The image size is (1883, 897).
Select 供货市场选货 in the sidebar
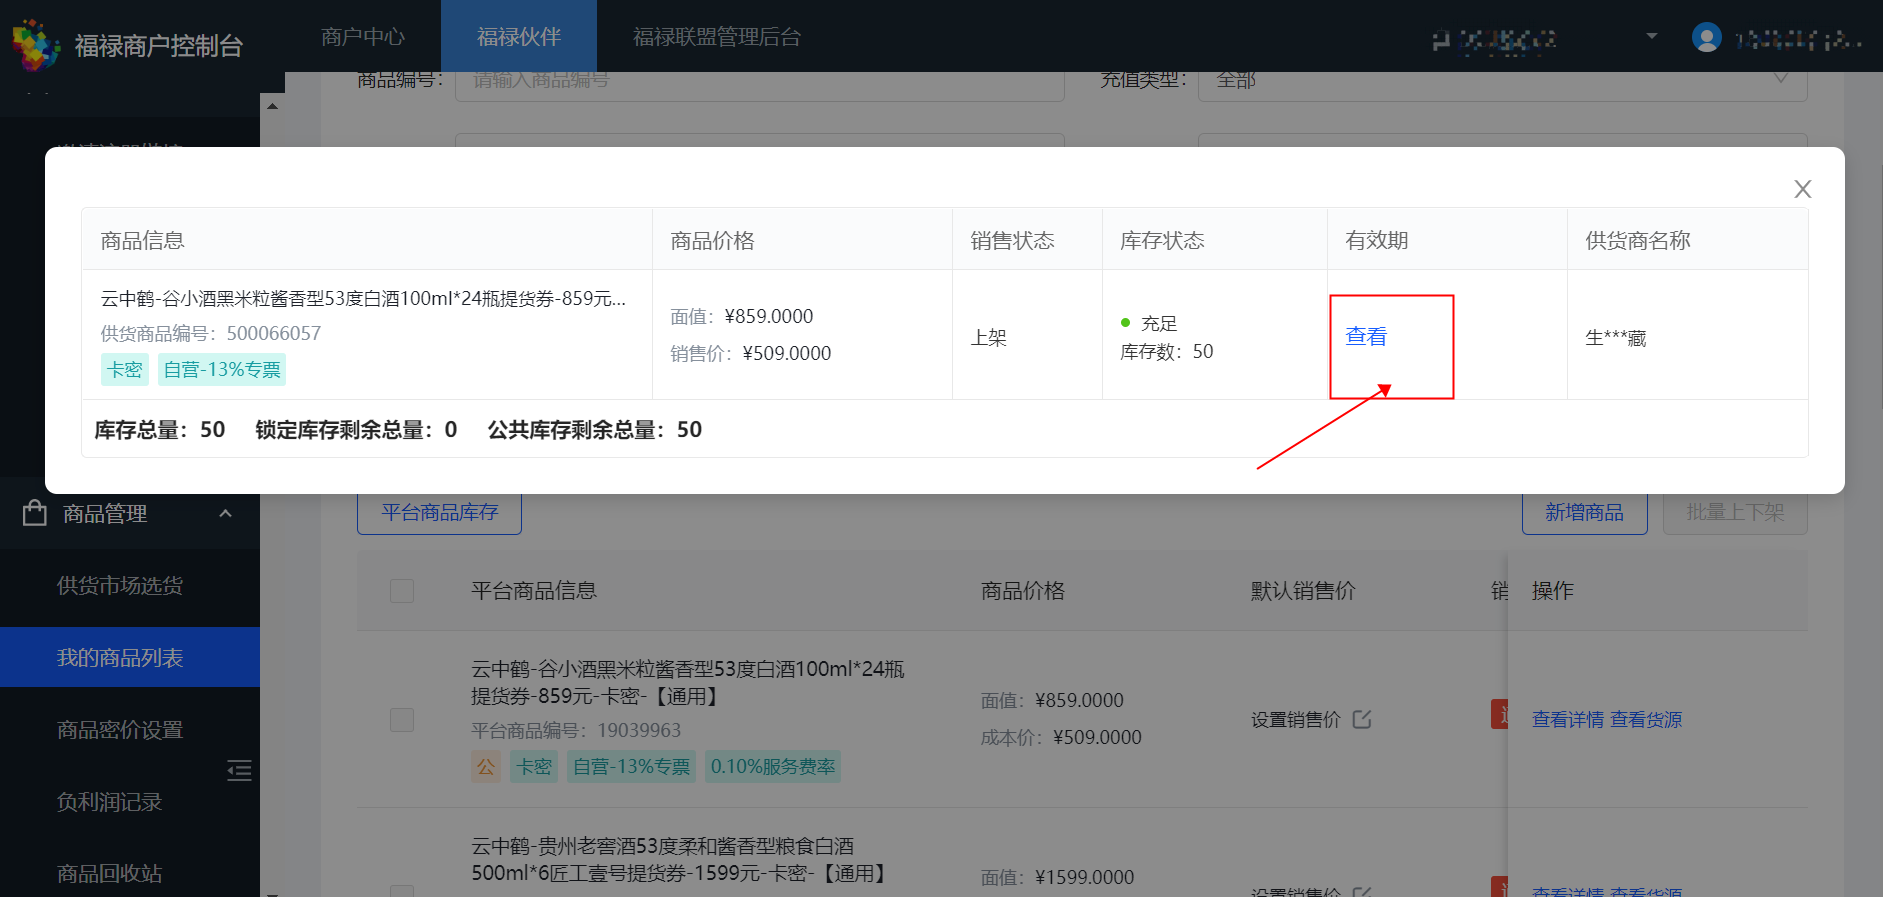point(120,586)
